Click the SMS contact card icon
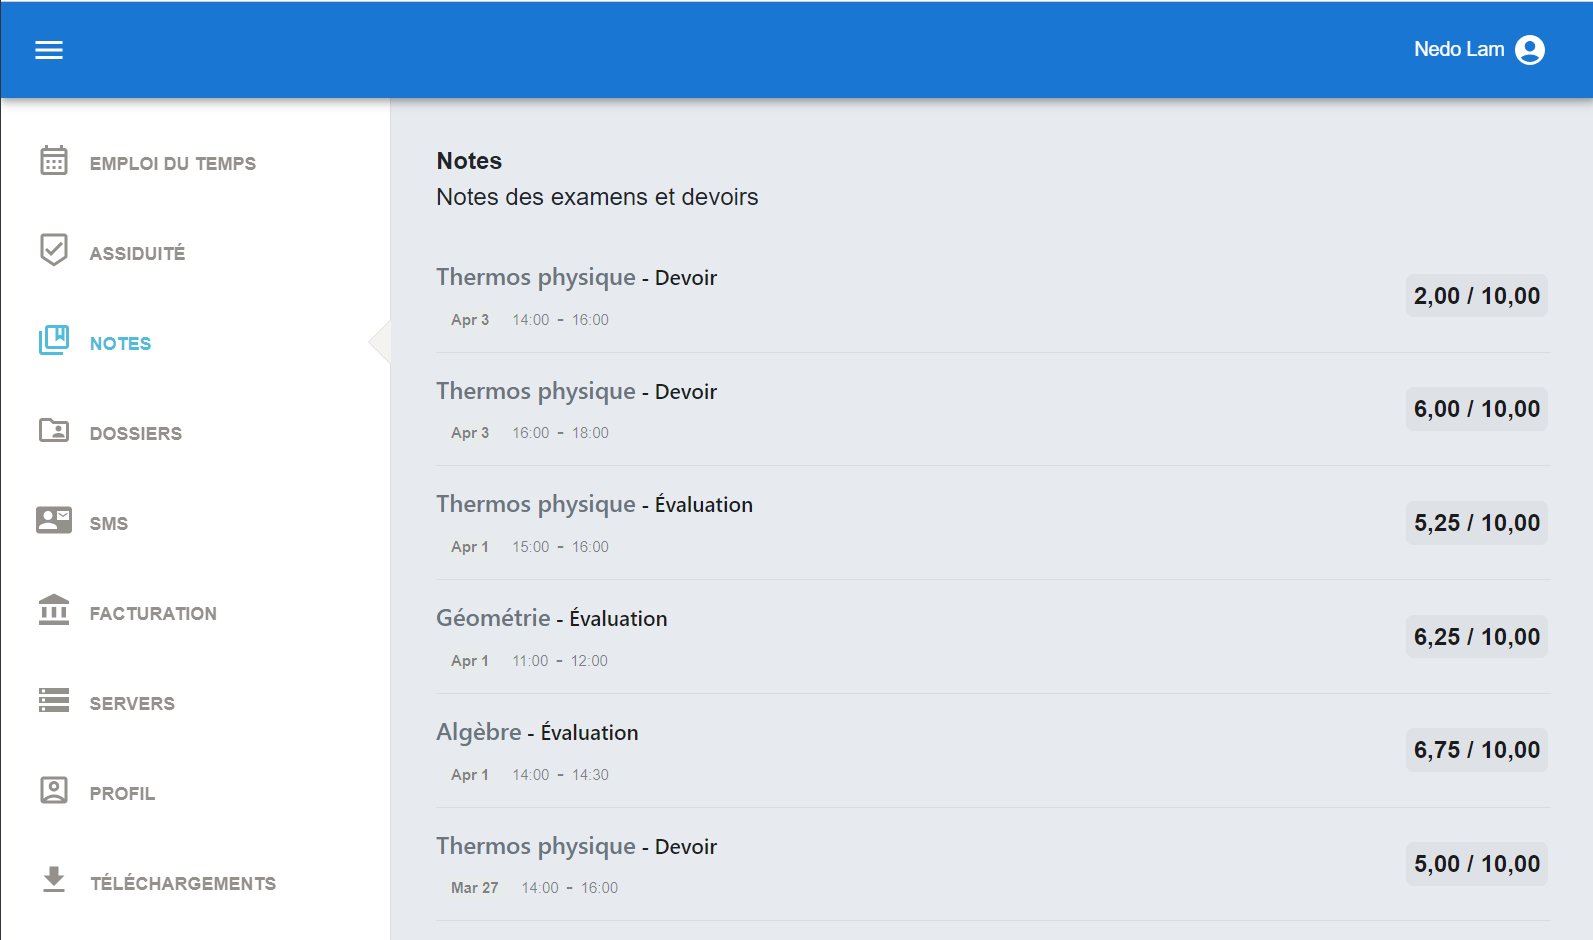The image size is (1593, 940). click(x=54, y=520)
